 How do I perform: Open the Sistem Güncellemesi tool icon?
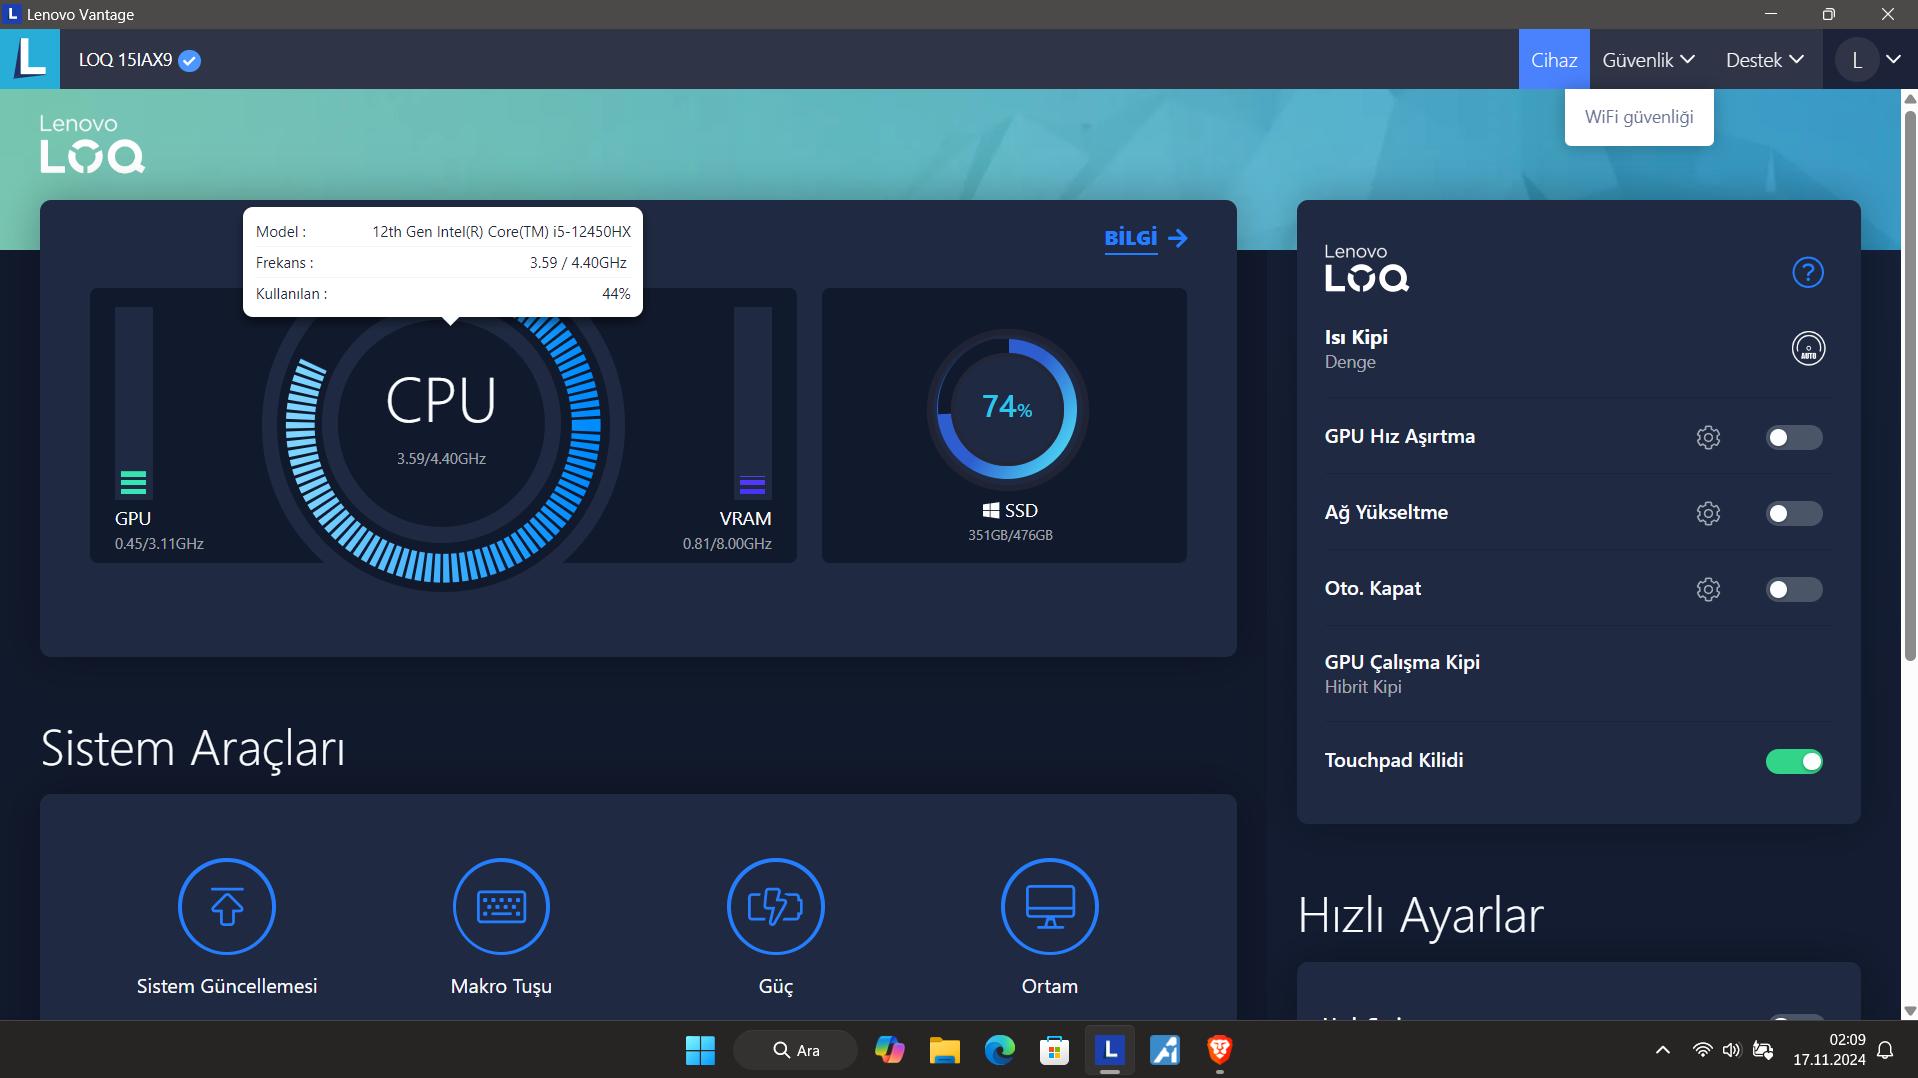tap(227, 907)
